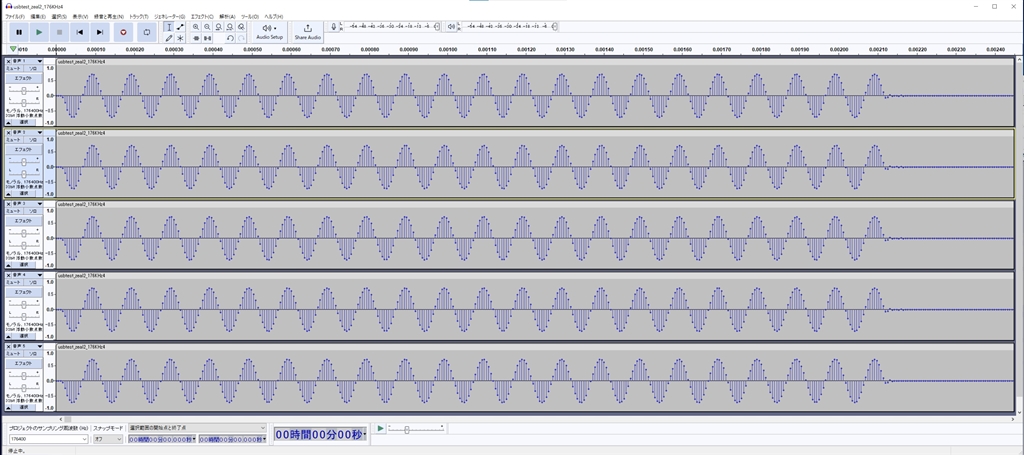The height and width of the screenshot is (455, 1024).
Task: Toggle the Loop button
Action: click(146, 32)
